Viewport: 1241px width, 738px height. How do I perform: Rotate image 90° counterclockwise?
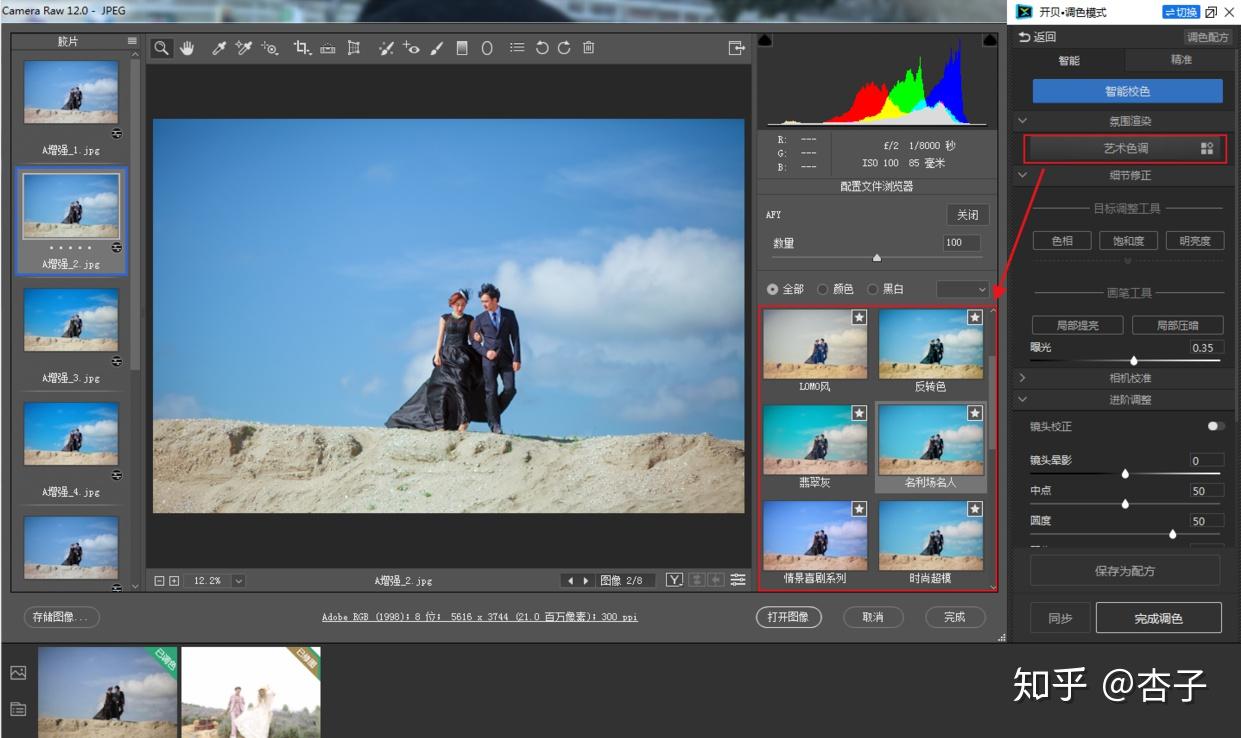[x=542, y=48]
